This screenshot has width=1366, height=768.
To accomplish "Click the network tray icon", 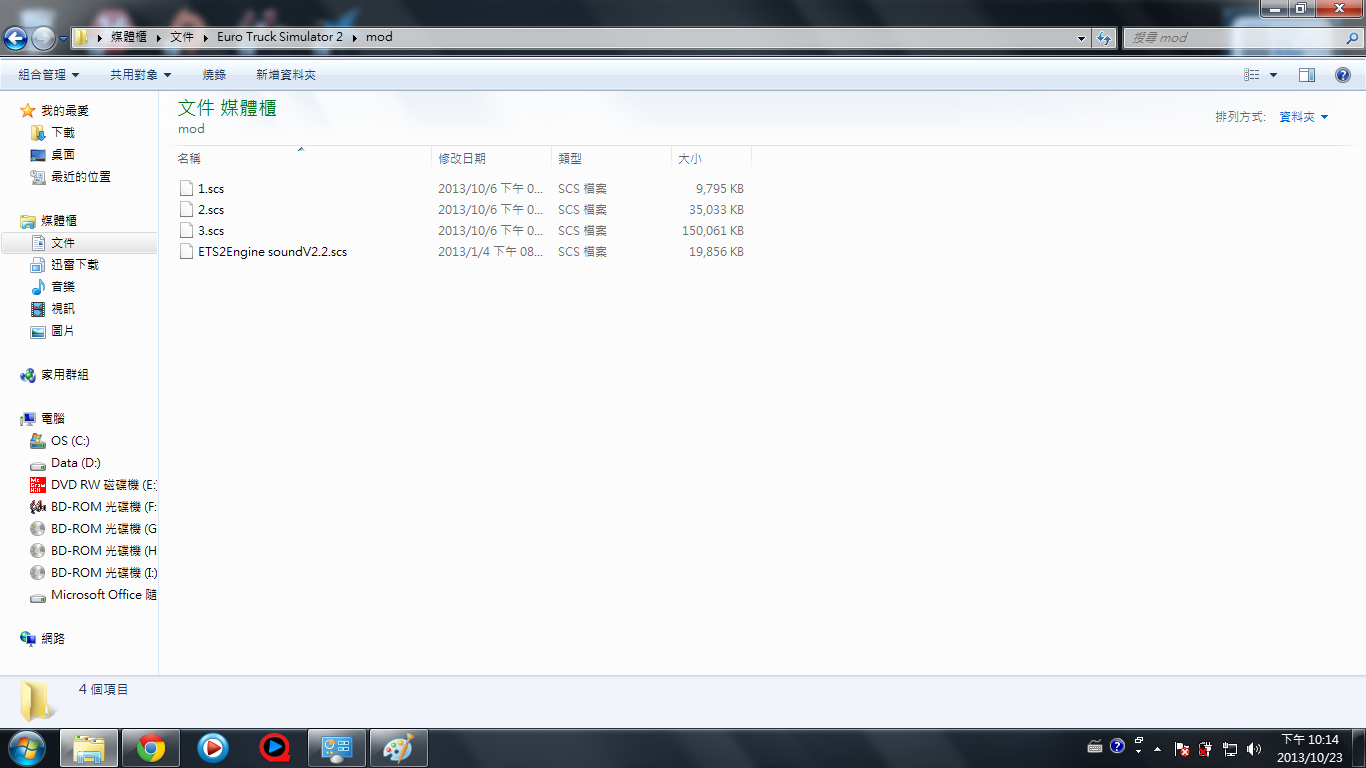I will [x=1230, y=748].
